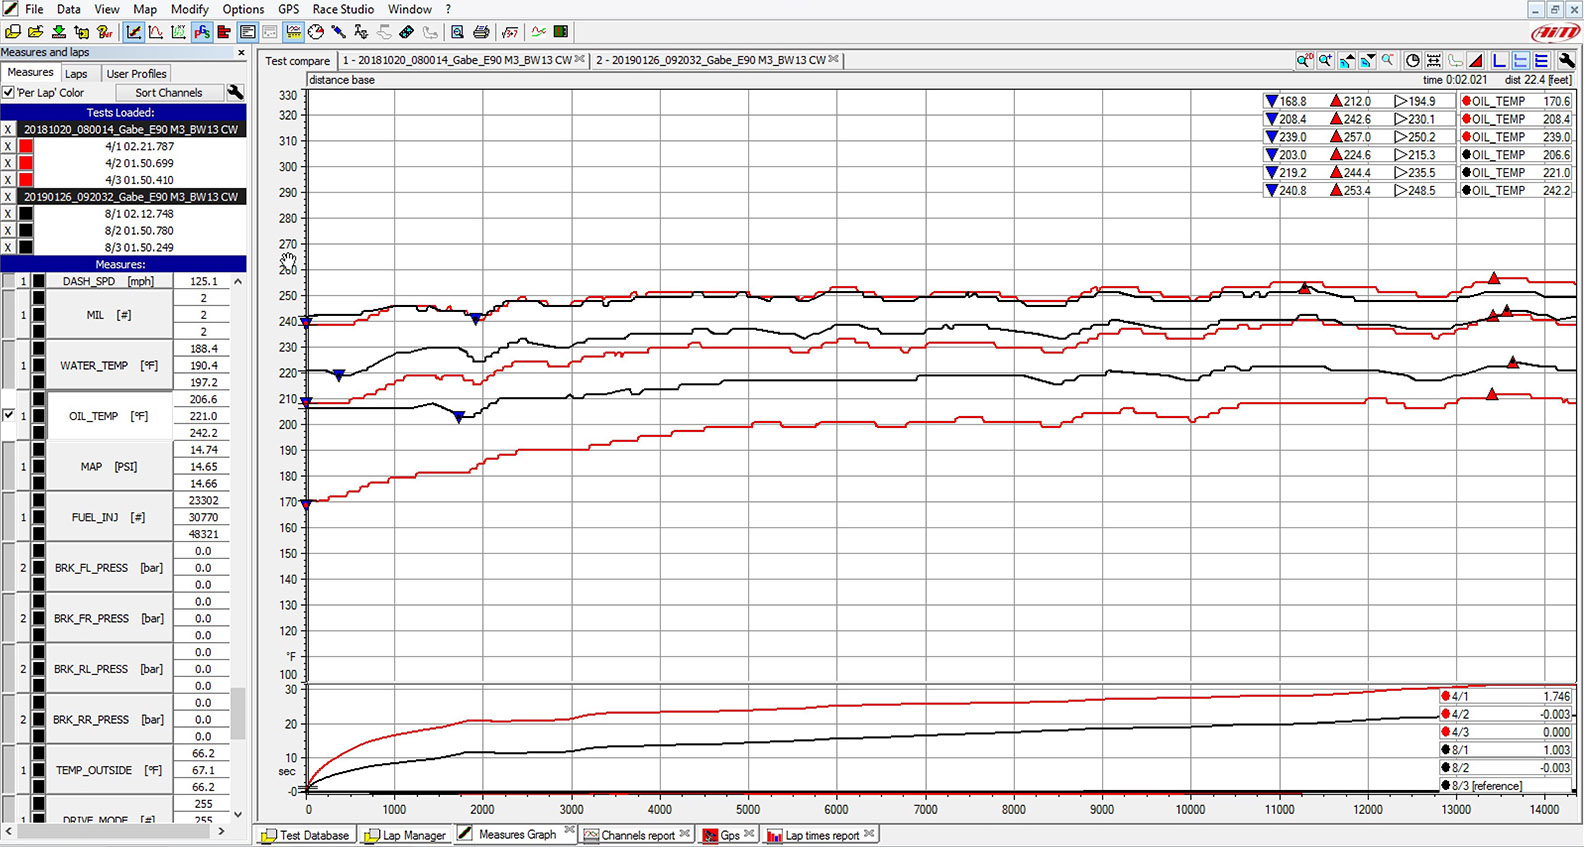Toggle the X box for lap 8/3 01.50.249
The height and width of the screenshot is (847, 1584).
pos(8,247)
